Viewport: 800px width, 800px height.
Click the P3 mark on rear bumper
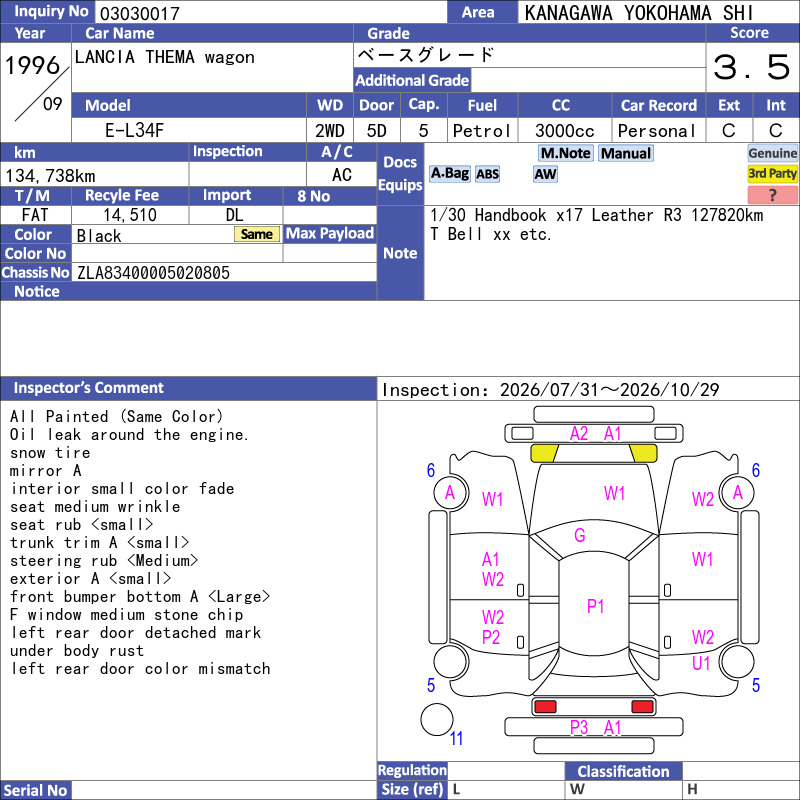click(x=579, y=728)
